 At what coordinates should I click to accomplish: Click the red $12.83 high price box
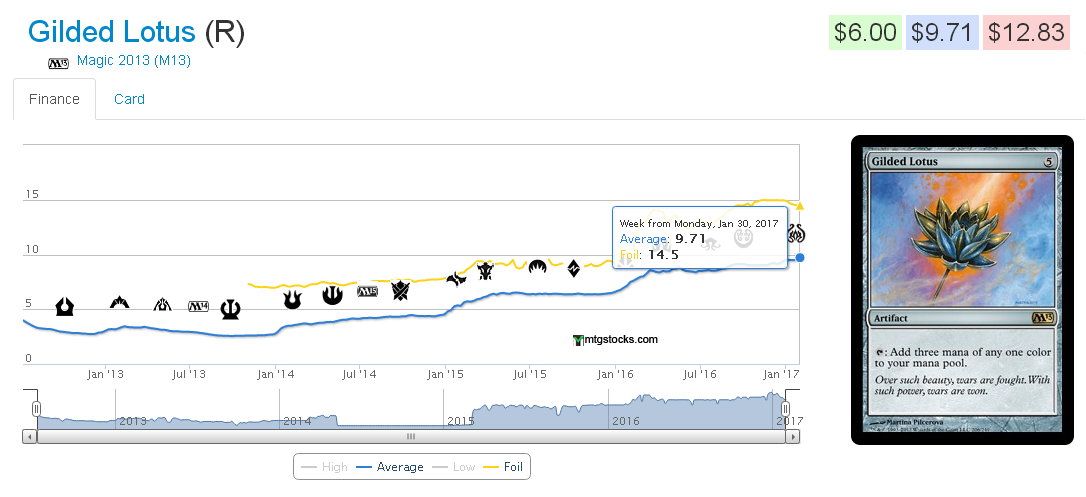1026,33
